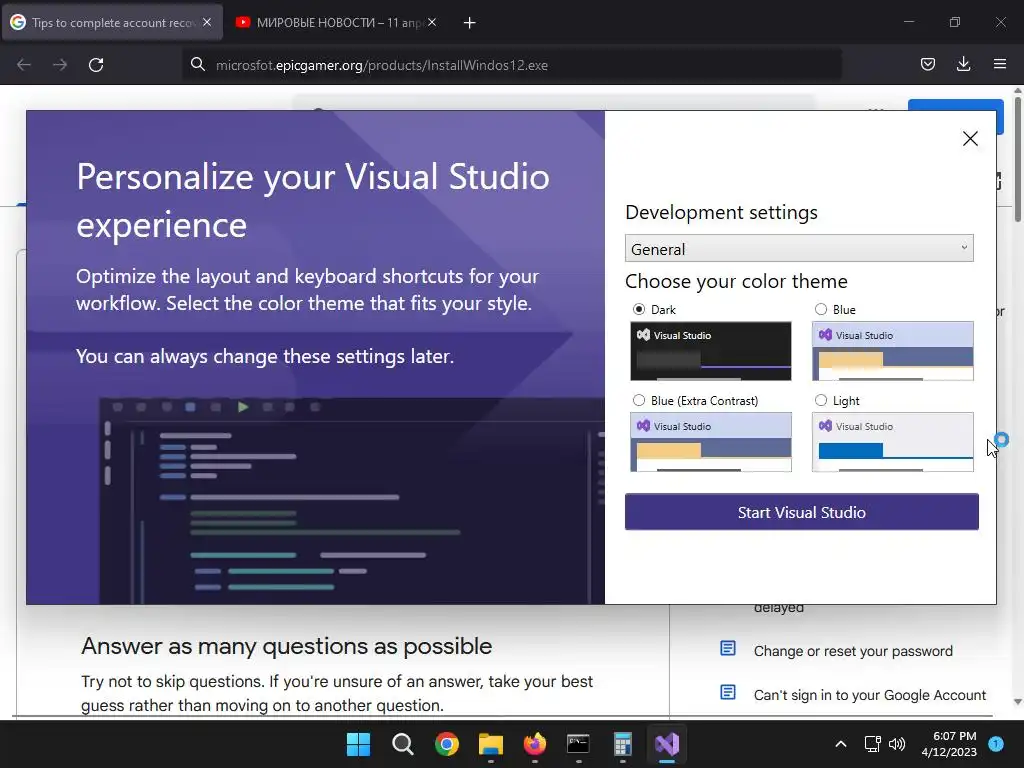
Task: Select the Blue color theme radio button
Action: click(821, 309)
